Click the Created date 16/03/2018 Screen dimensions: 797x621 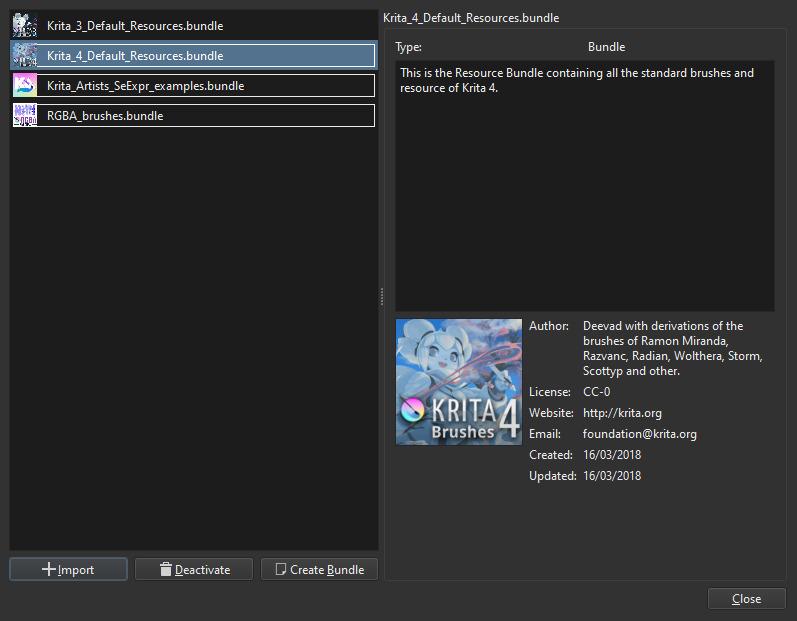(612, 455)
